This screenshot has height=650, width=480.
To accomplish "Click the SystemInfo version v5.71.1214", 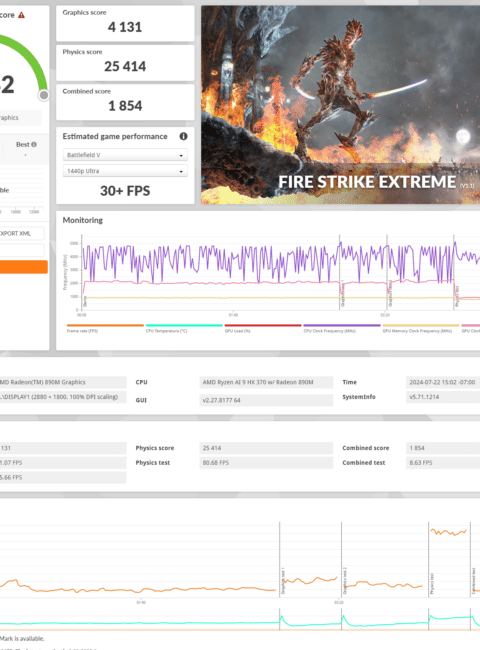I will point(443,397).
